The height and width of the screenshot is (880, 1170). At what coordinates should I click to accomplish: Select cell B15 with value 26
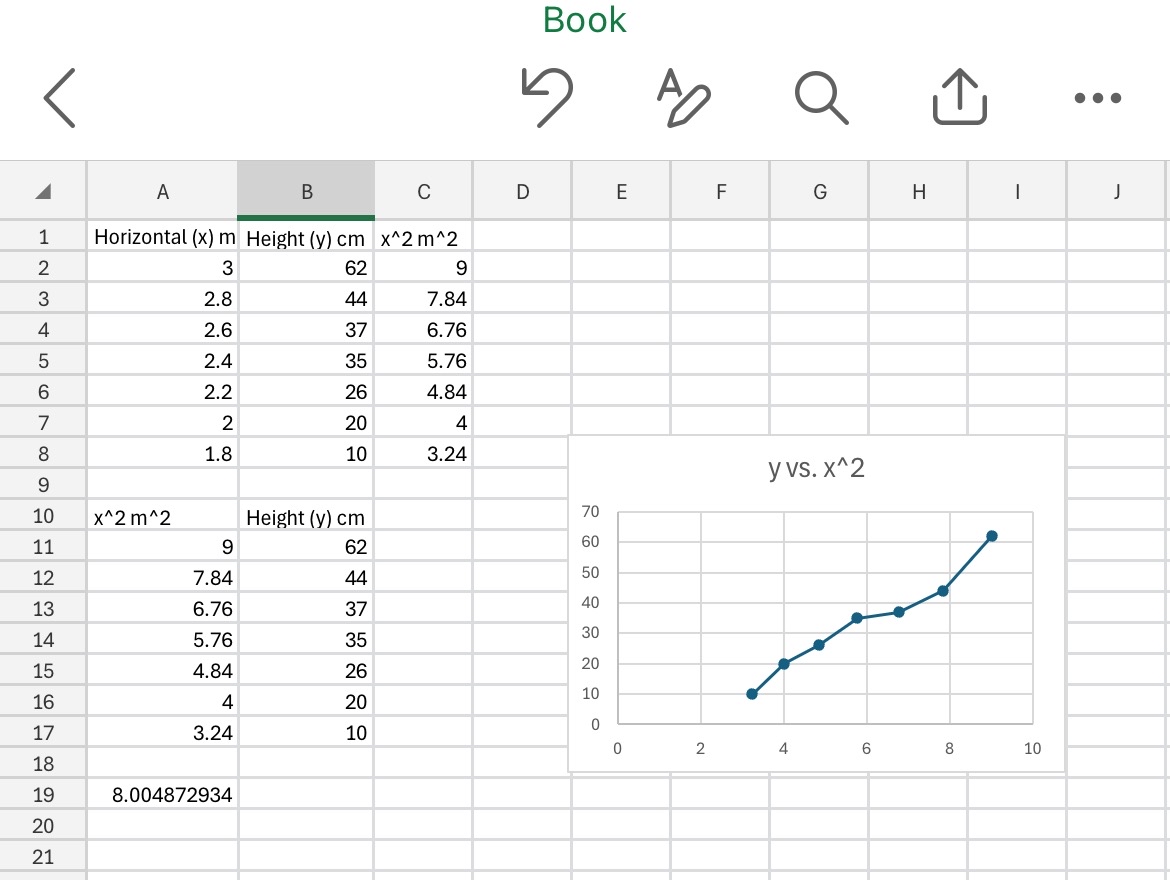[x=306, y=671]
